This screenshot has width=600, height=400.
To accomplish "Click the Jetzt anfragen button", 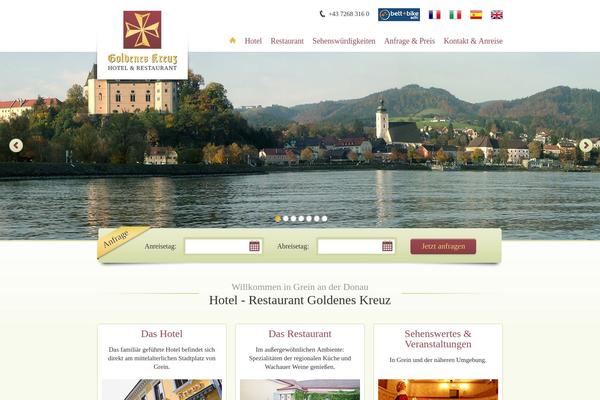I will [x=443, y=246].
